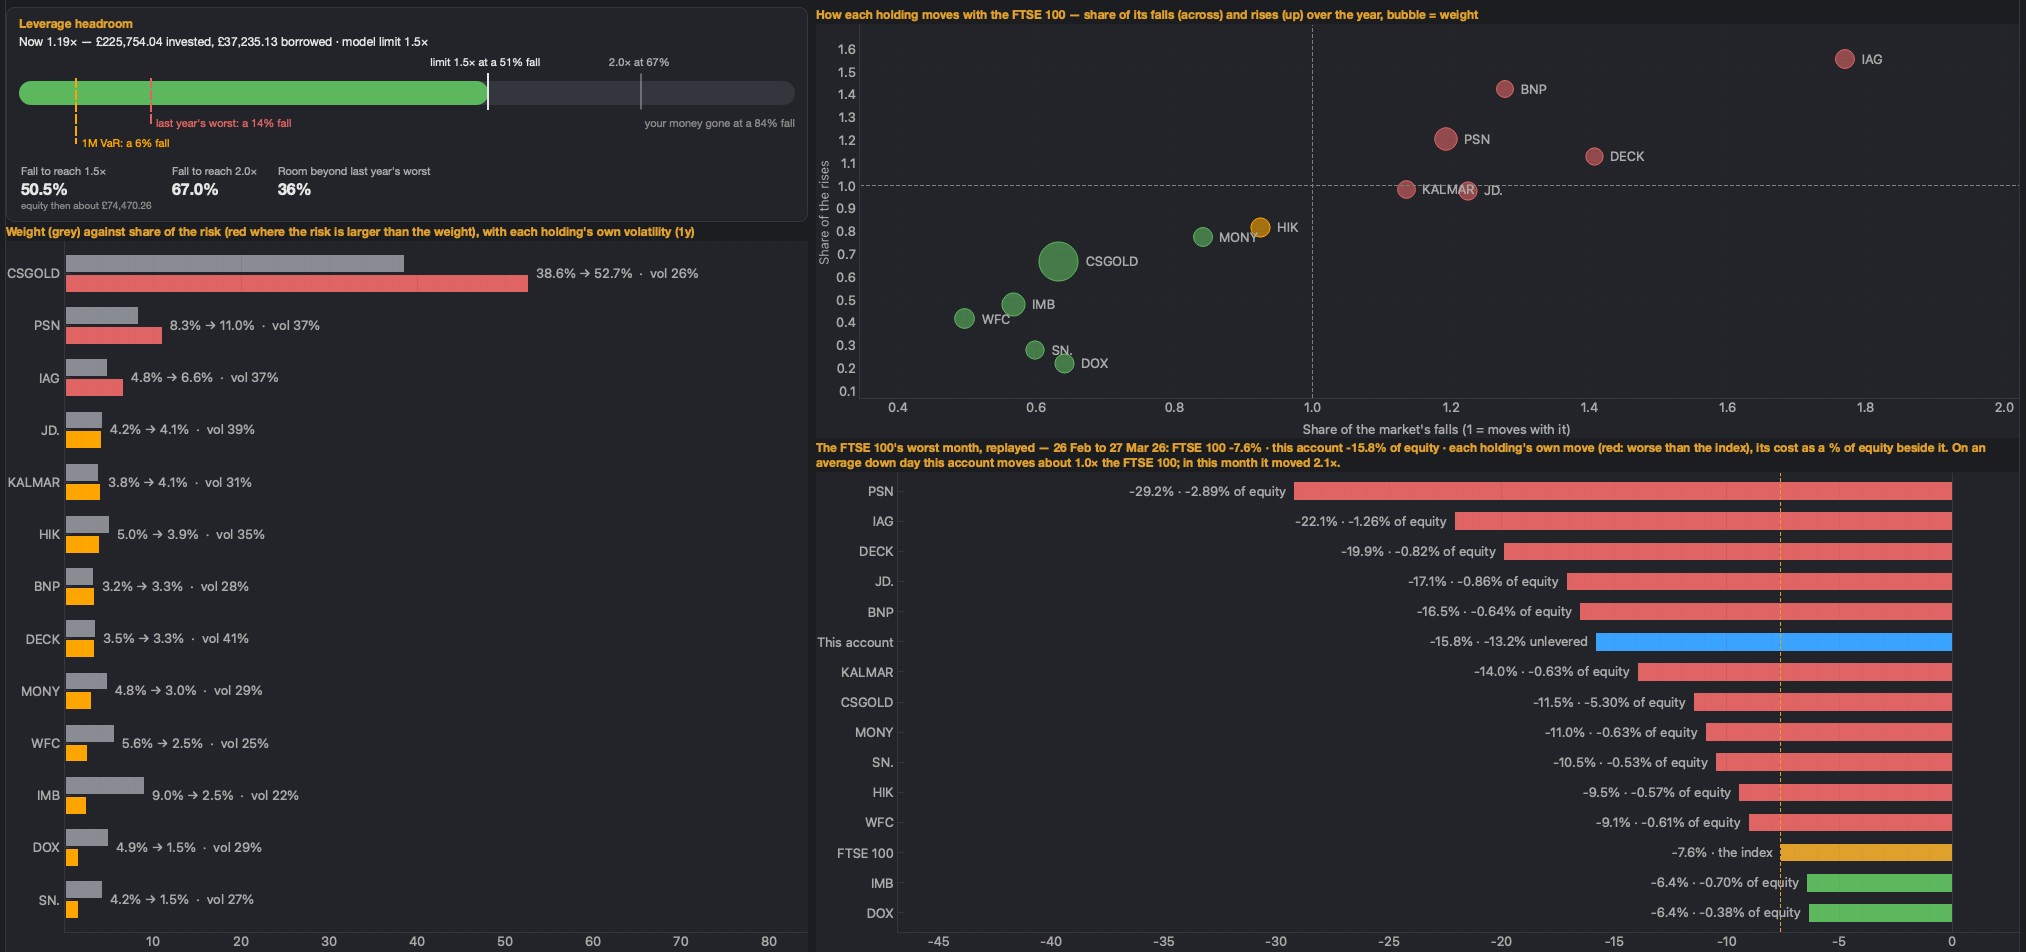This screenshot has width=2026, height=952.
Task: Click '-7.6% · the index' label
Action: [x=1722, y=852]
